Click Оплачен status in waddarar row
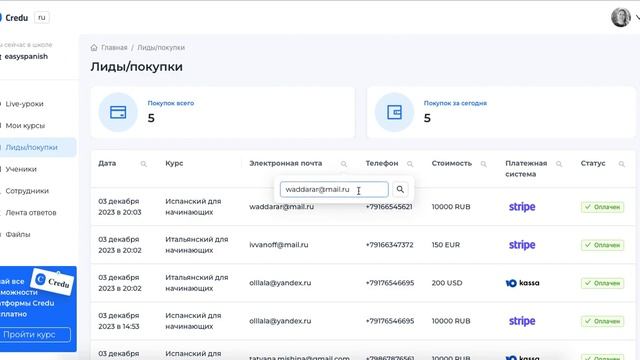Viewport: 640px width, 360px height. click(x=602, y=207)
